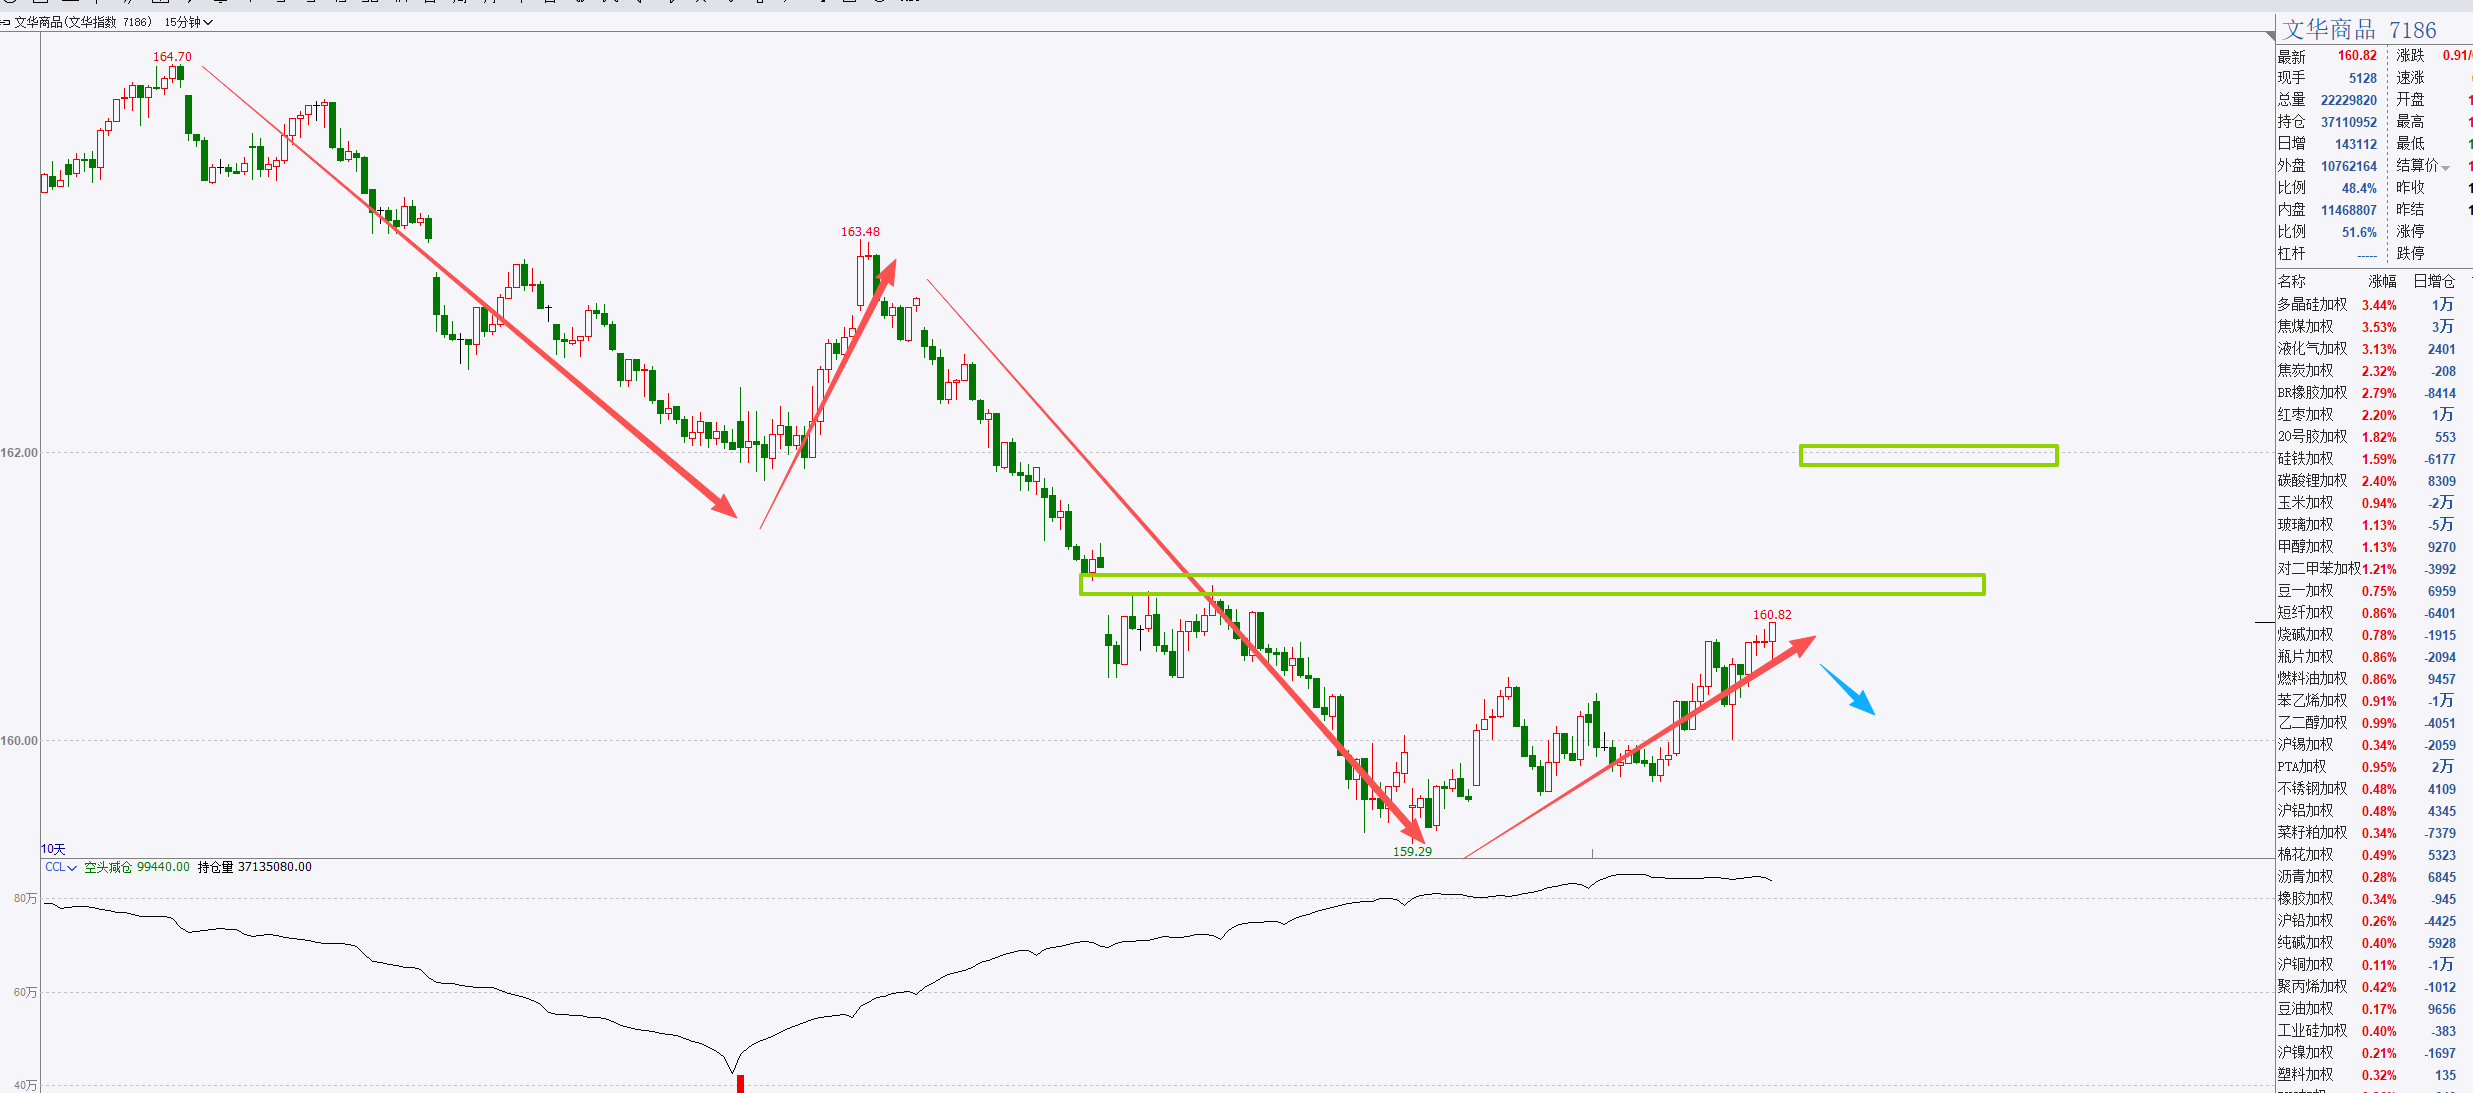Image resolution: width=2473 pixels, height=1093 pixels.
Task: Click the link icon beside 文华商品 title
Action: coord(6,22)
